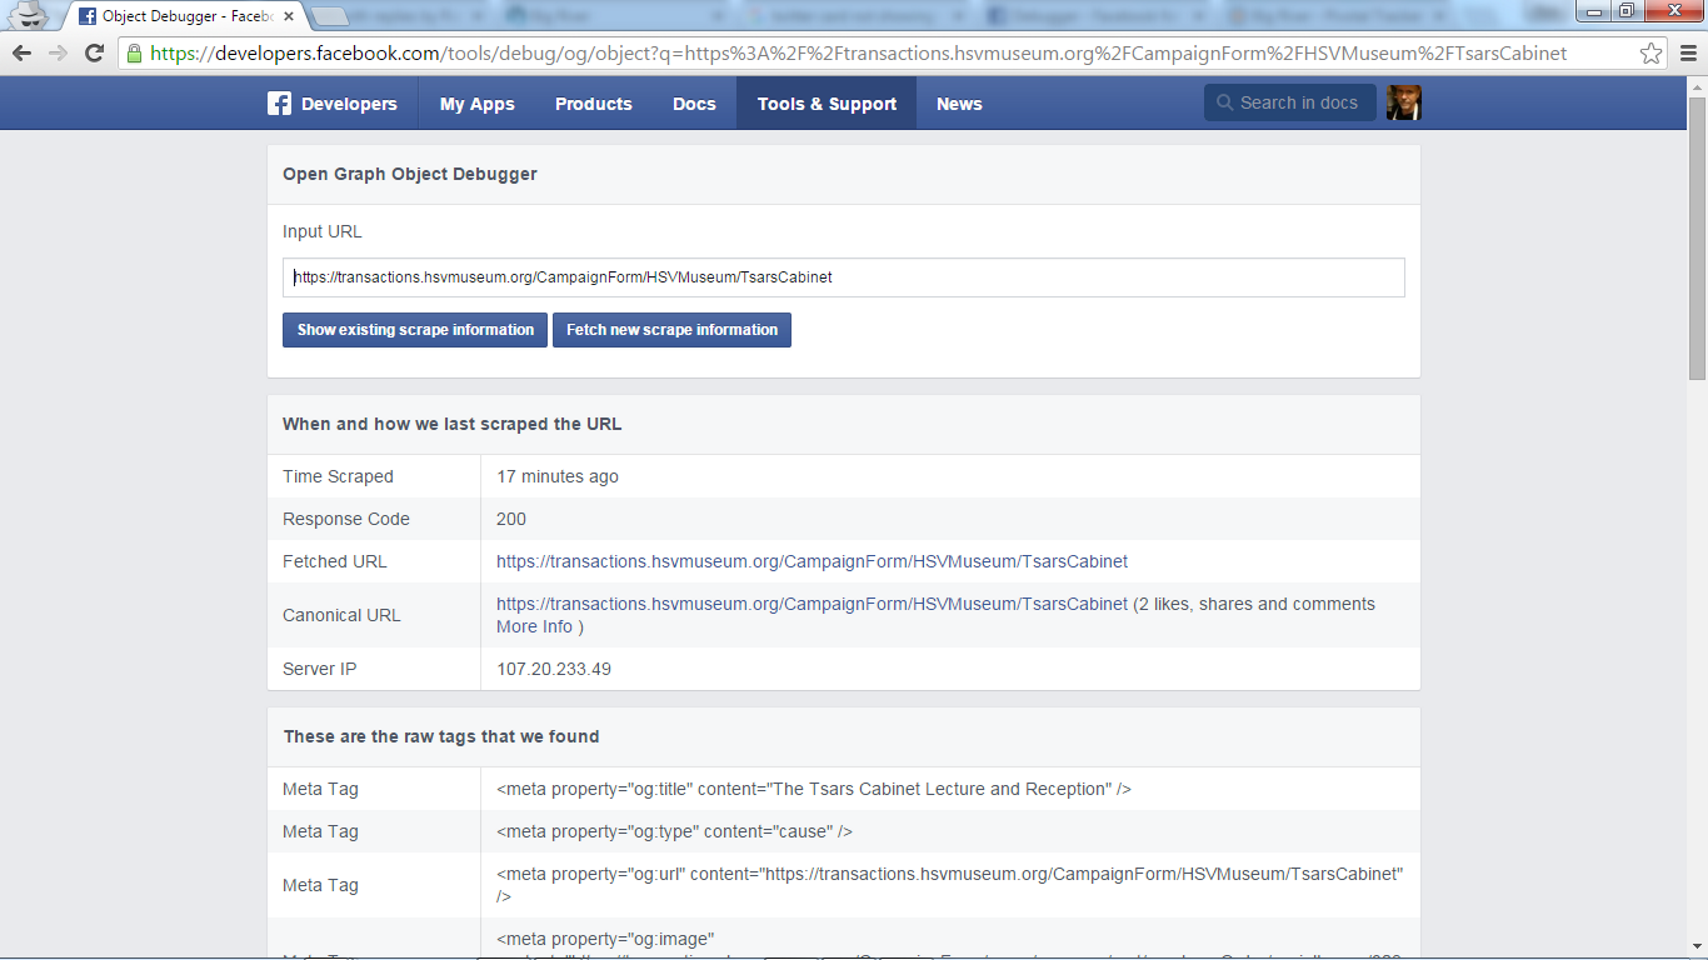Click 'These are the raw tags' heading
Image resolution: width=1708 pixels, height=960 pixels.
tap(441, 737)
